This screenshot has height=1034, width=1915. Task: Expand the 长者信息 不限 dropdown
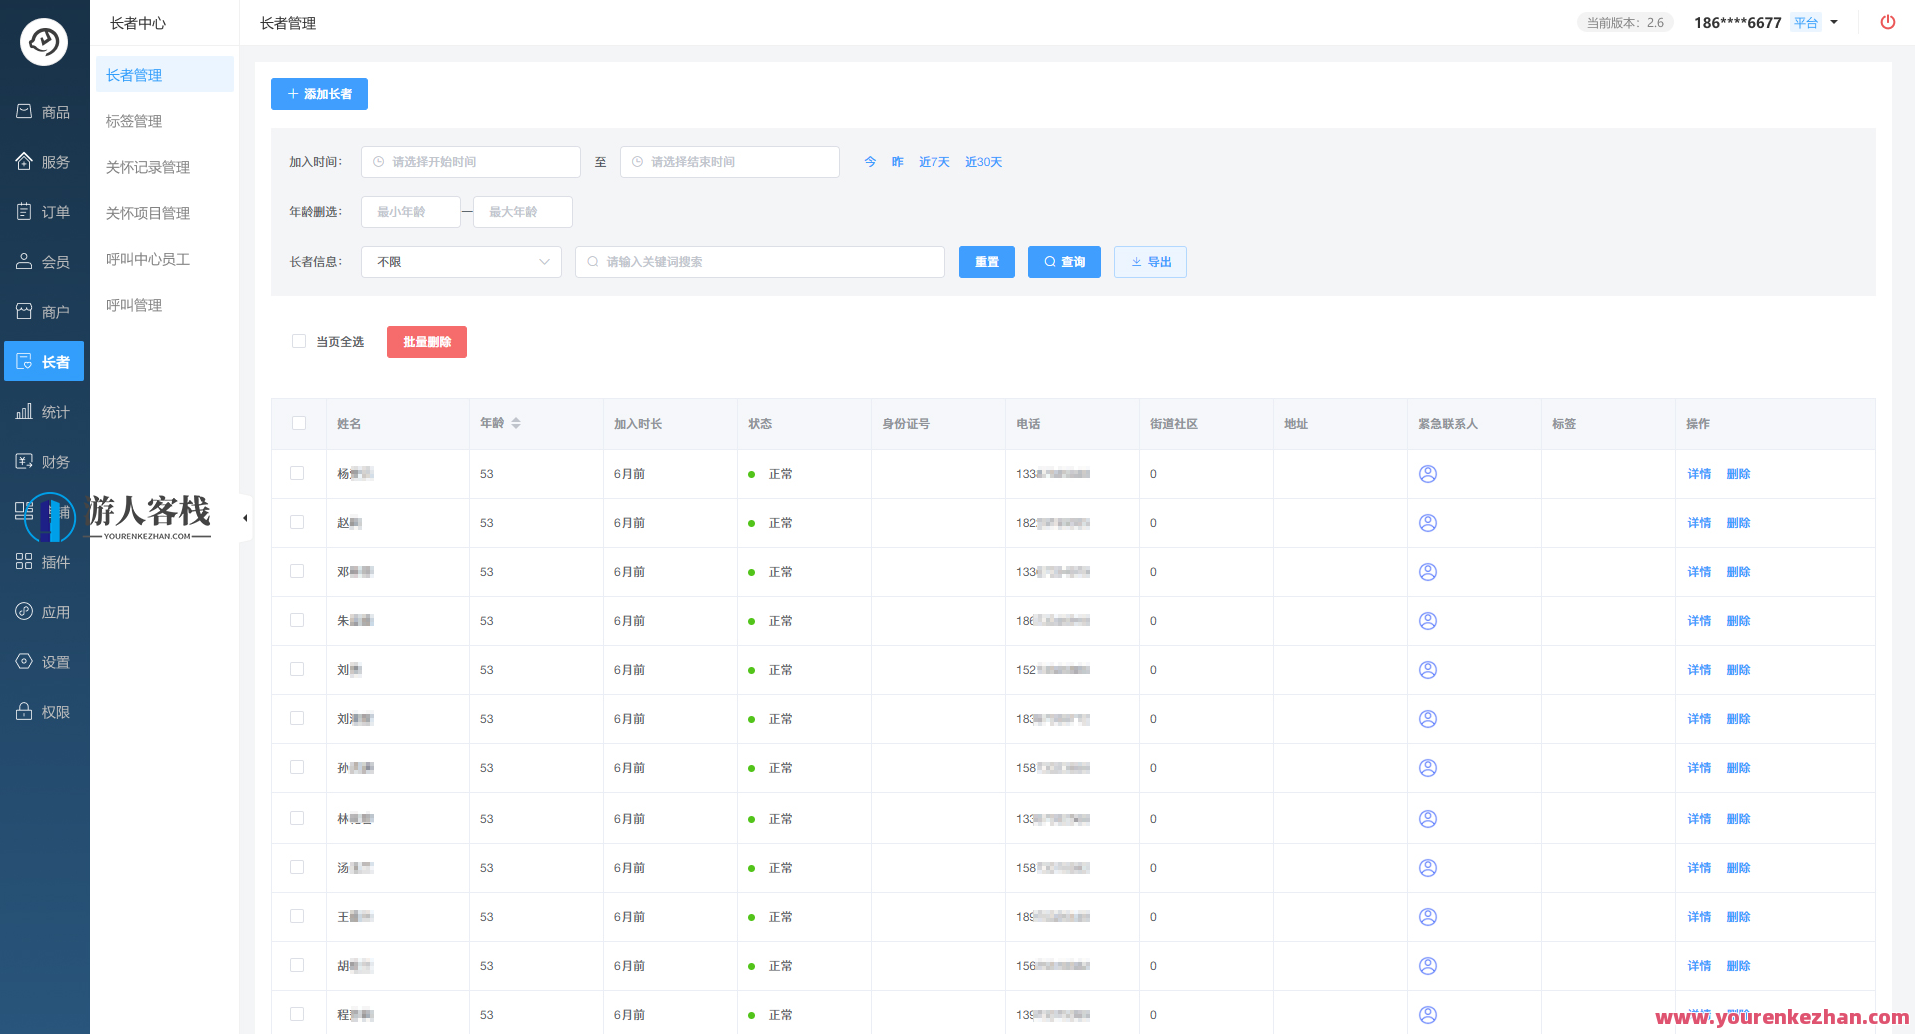tap(461, 262)
